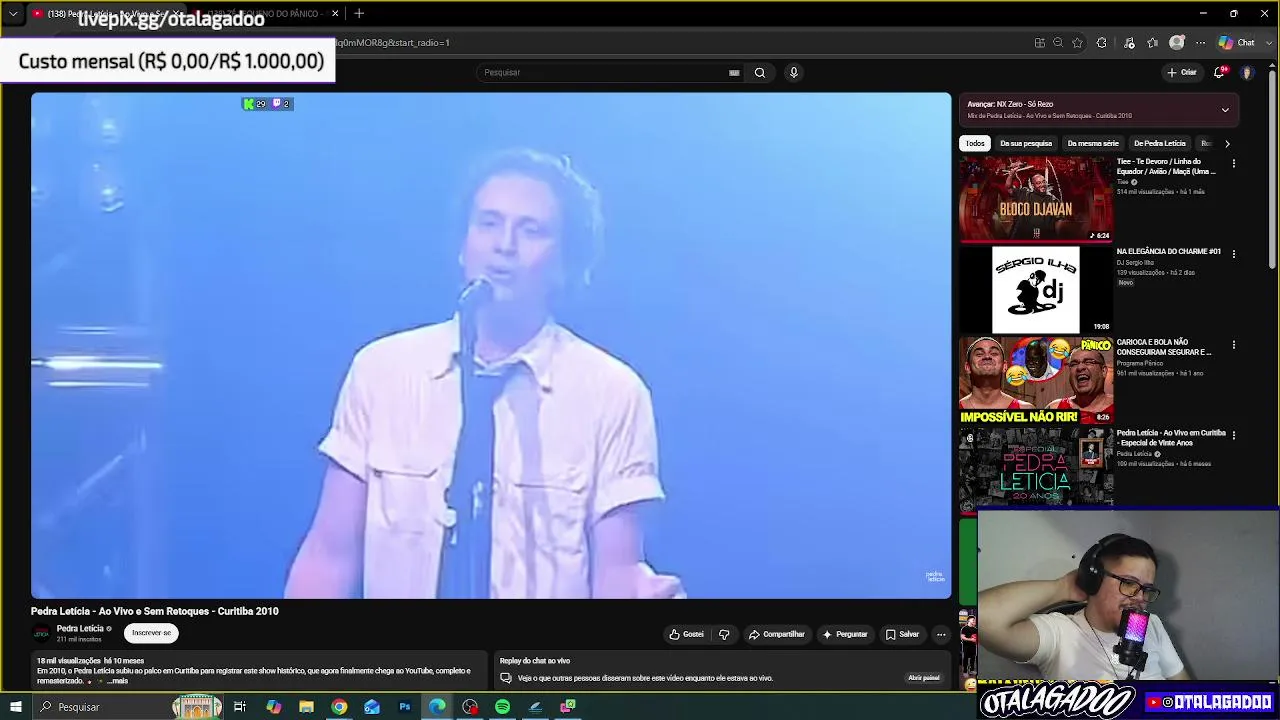Screen dimensions: 1280x720
Task: Open CARIOCA E BOLA NÃO CONSEGUIRAM video title
Action: click(1165, 347)
